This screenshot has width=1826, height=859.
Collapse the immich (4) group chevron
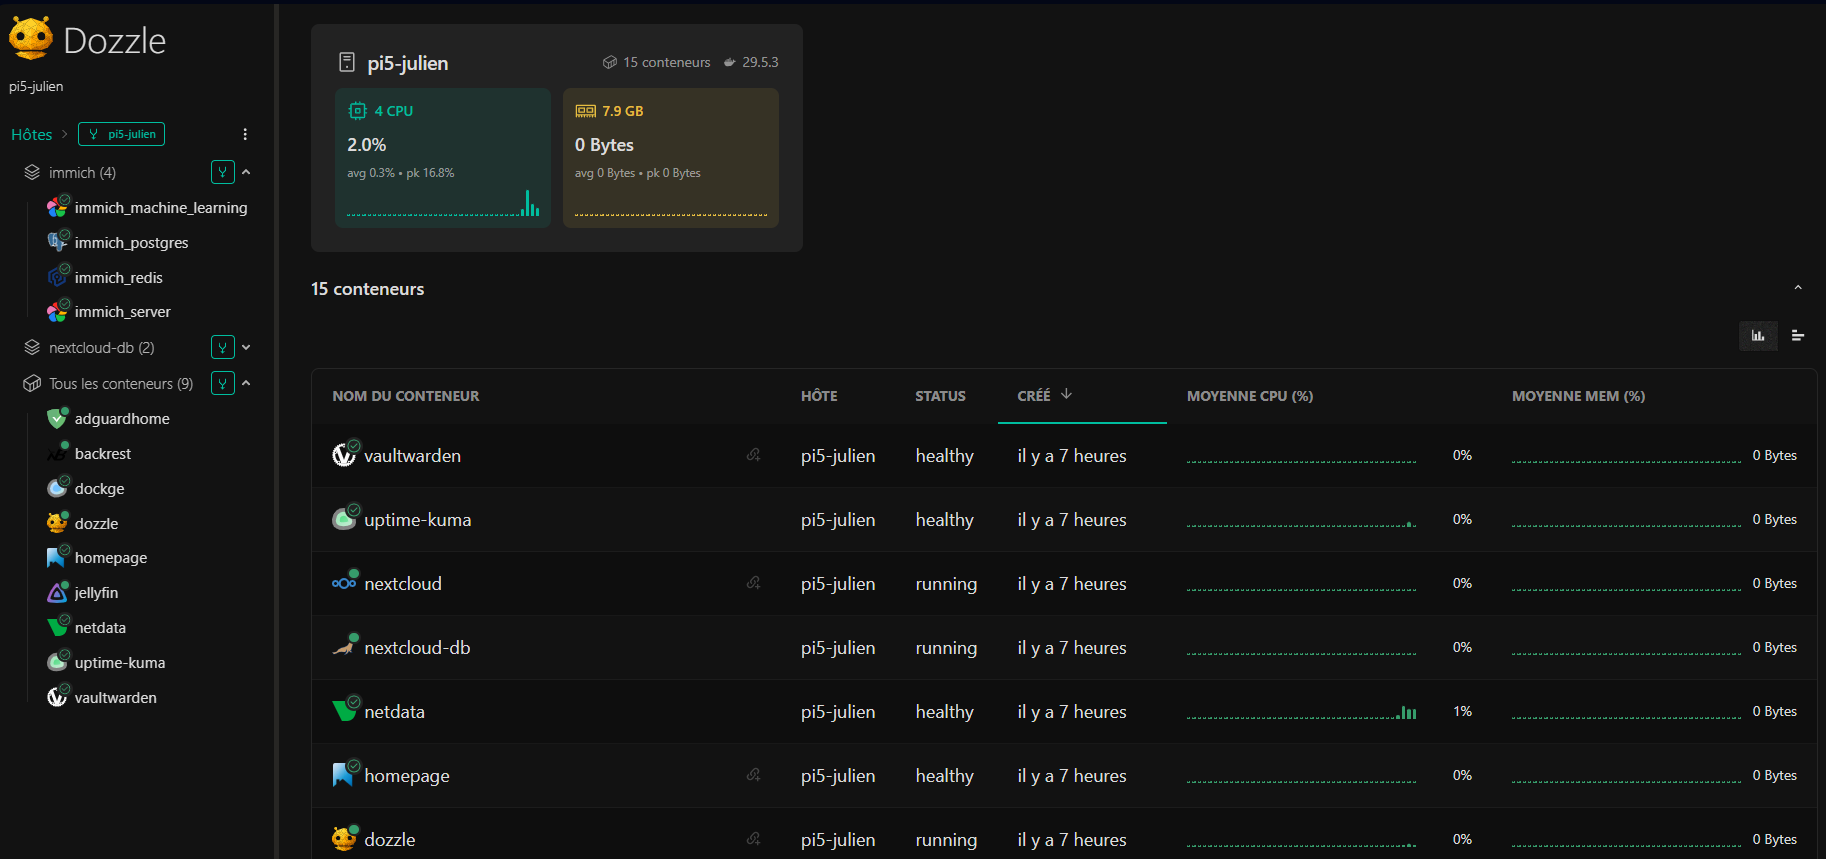tap(246, 172)
